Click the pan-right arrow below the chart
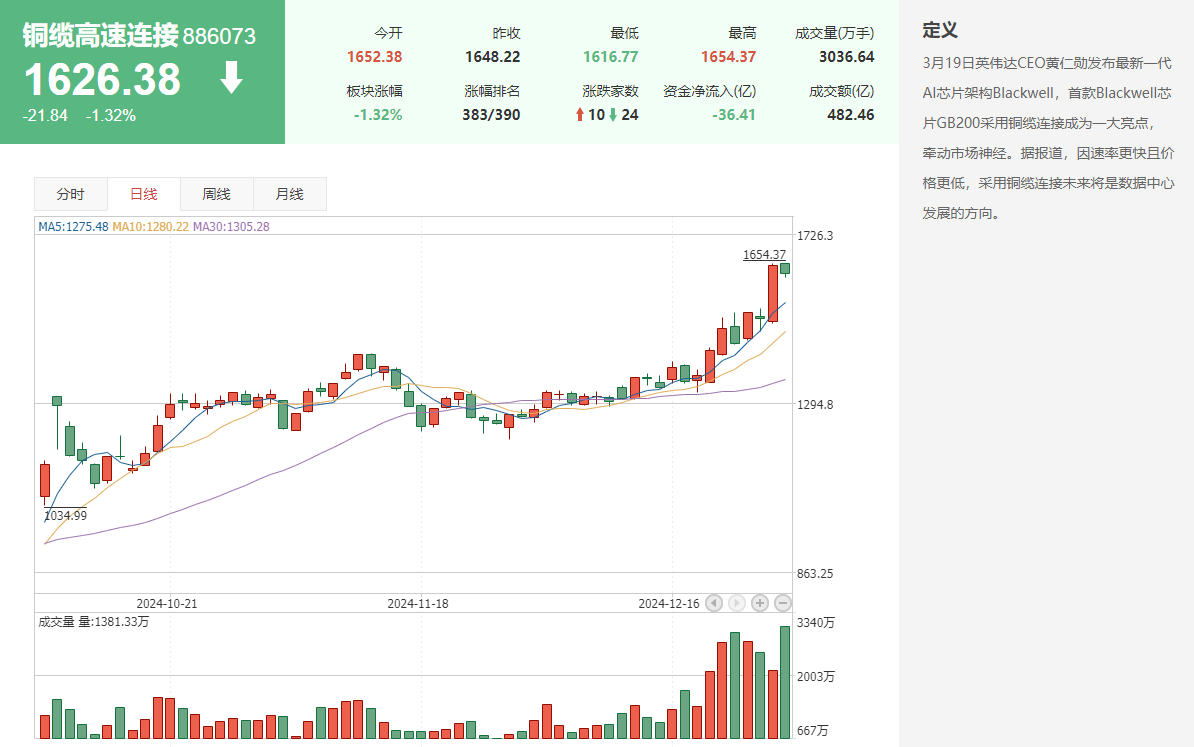 click(737, 603)
